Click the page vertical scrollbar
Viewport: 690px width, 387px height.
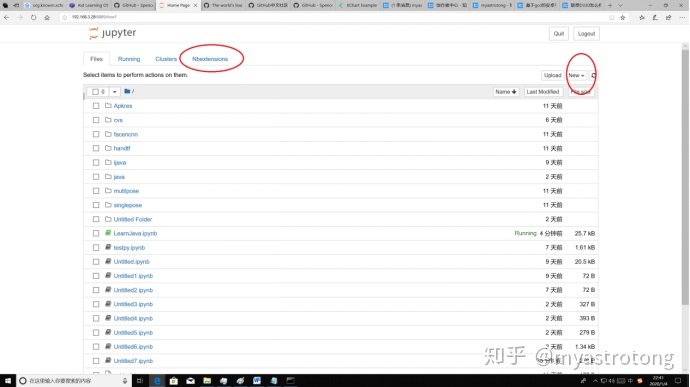pos(685,176)
